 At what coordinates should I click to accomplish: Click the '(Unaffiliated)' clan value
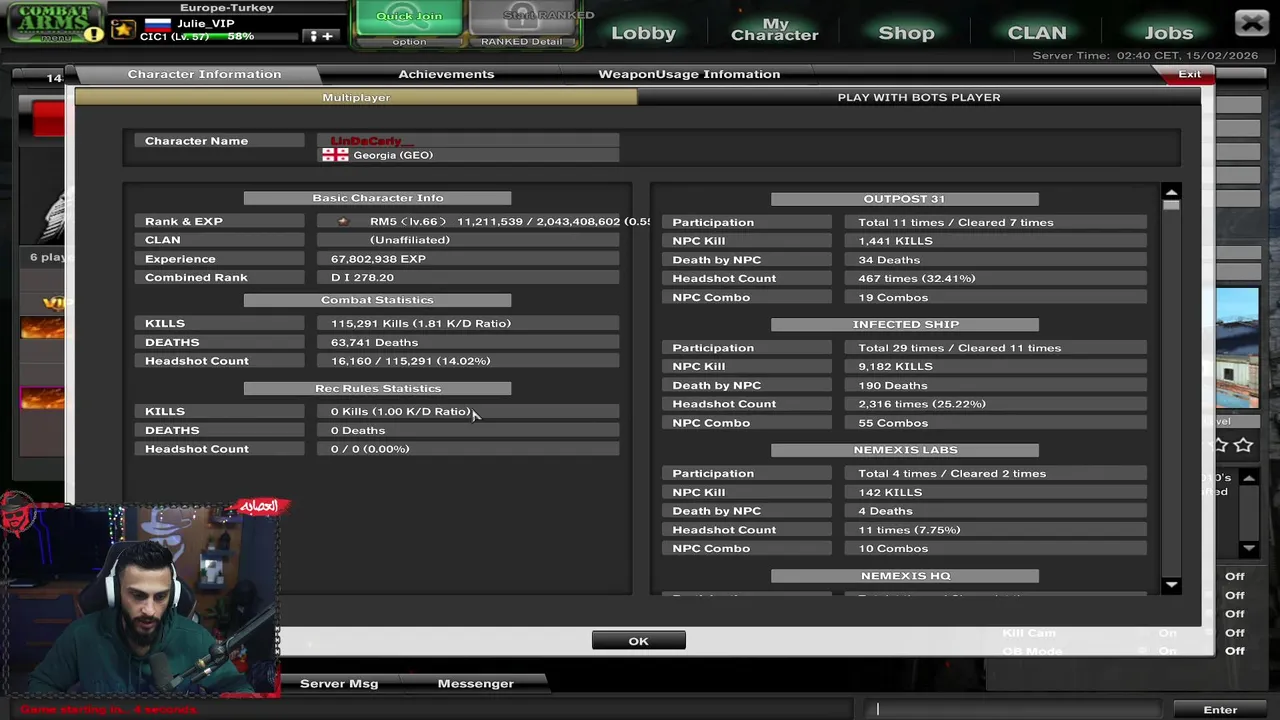point(410,240)
